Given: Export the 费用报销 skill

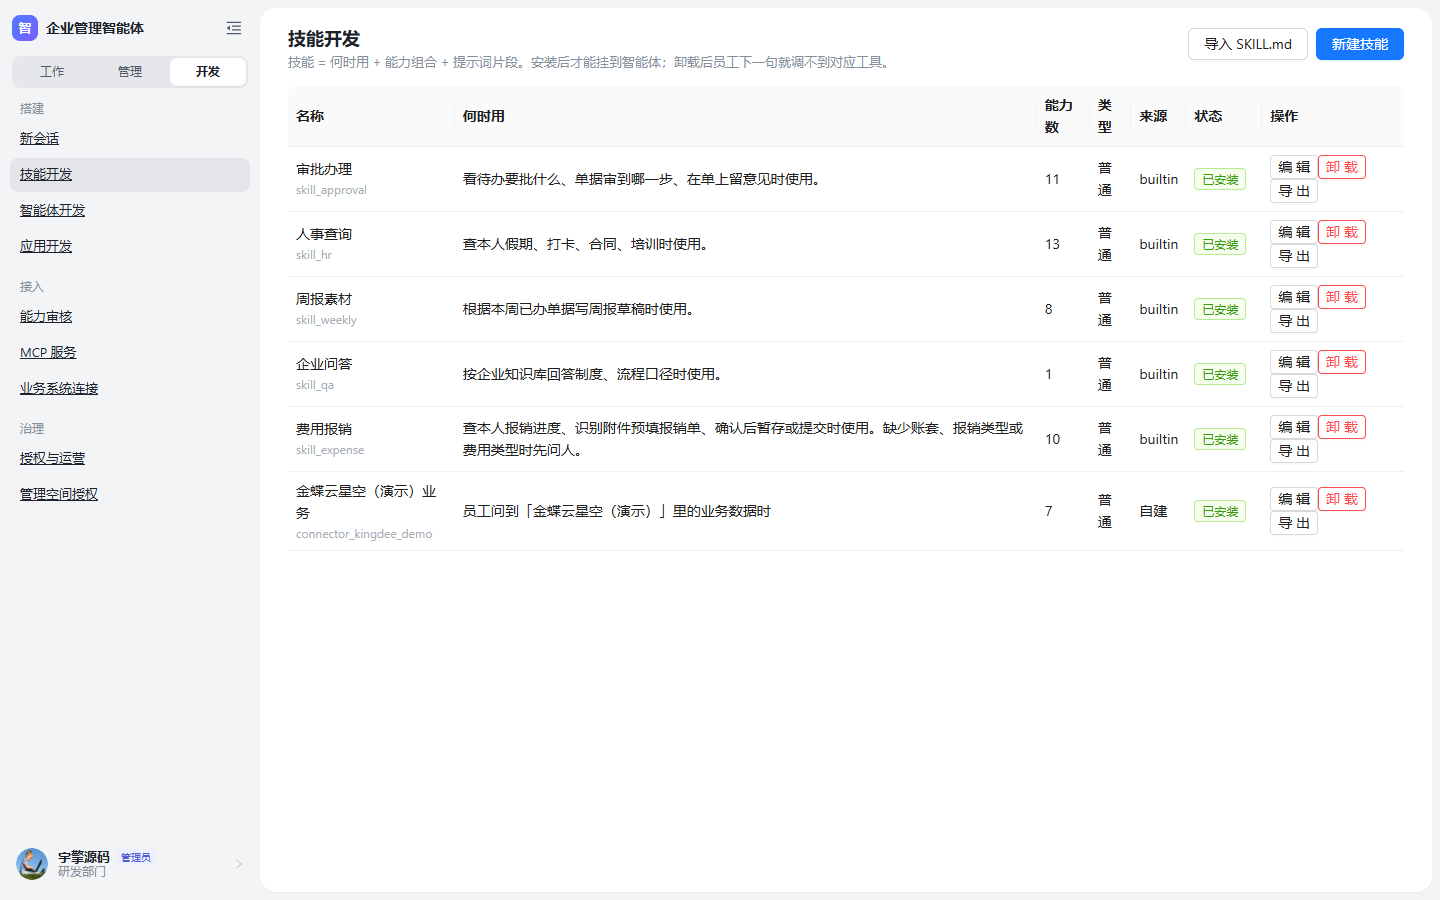Looking at the screenshot, I should click(x=1294, y=451).
